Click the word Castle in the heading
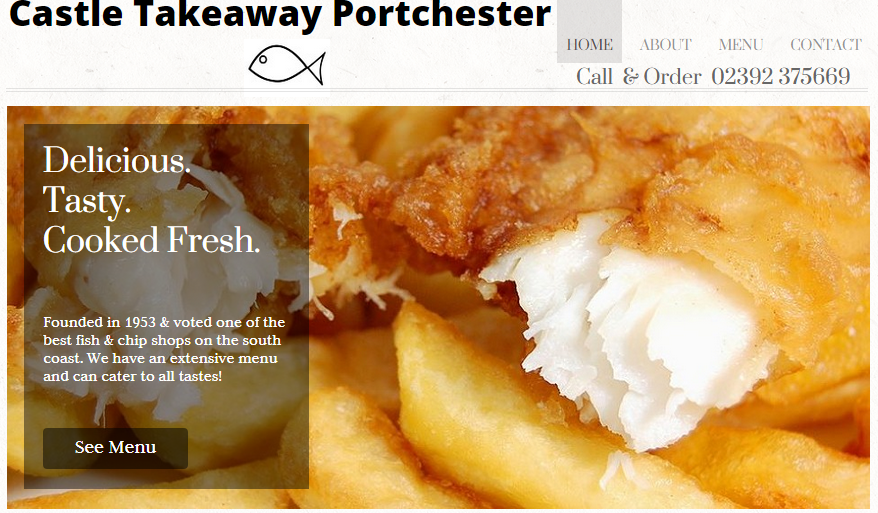878x513 pixels. pyautogui.click(x=66, y=13)
